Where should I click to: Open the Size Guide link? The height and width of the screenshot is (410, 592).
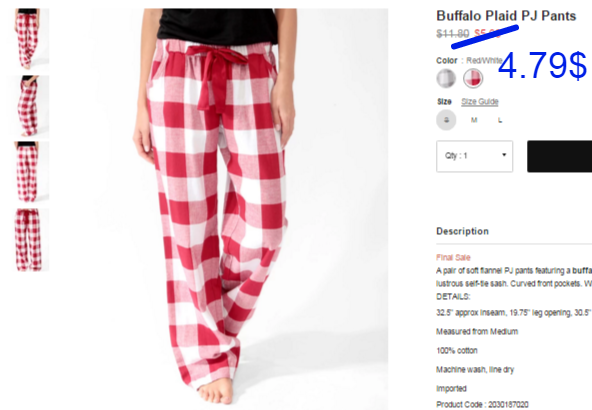click(x=479, y=102)
